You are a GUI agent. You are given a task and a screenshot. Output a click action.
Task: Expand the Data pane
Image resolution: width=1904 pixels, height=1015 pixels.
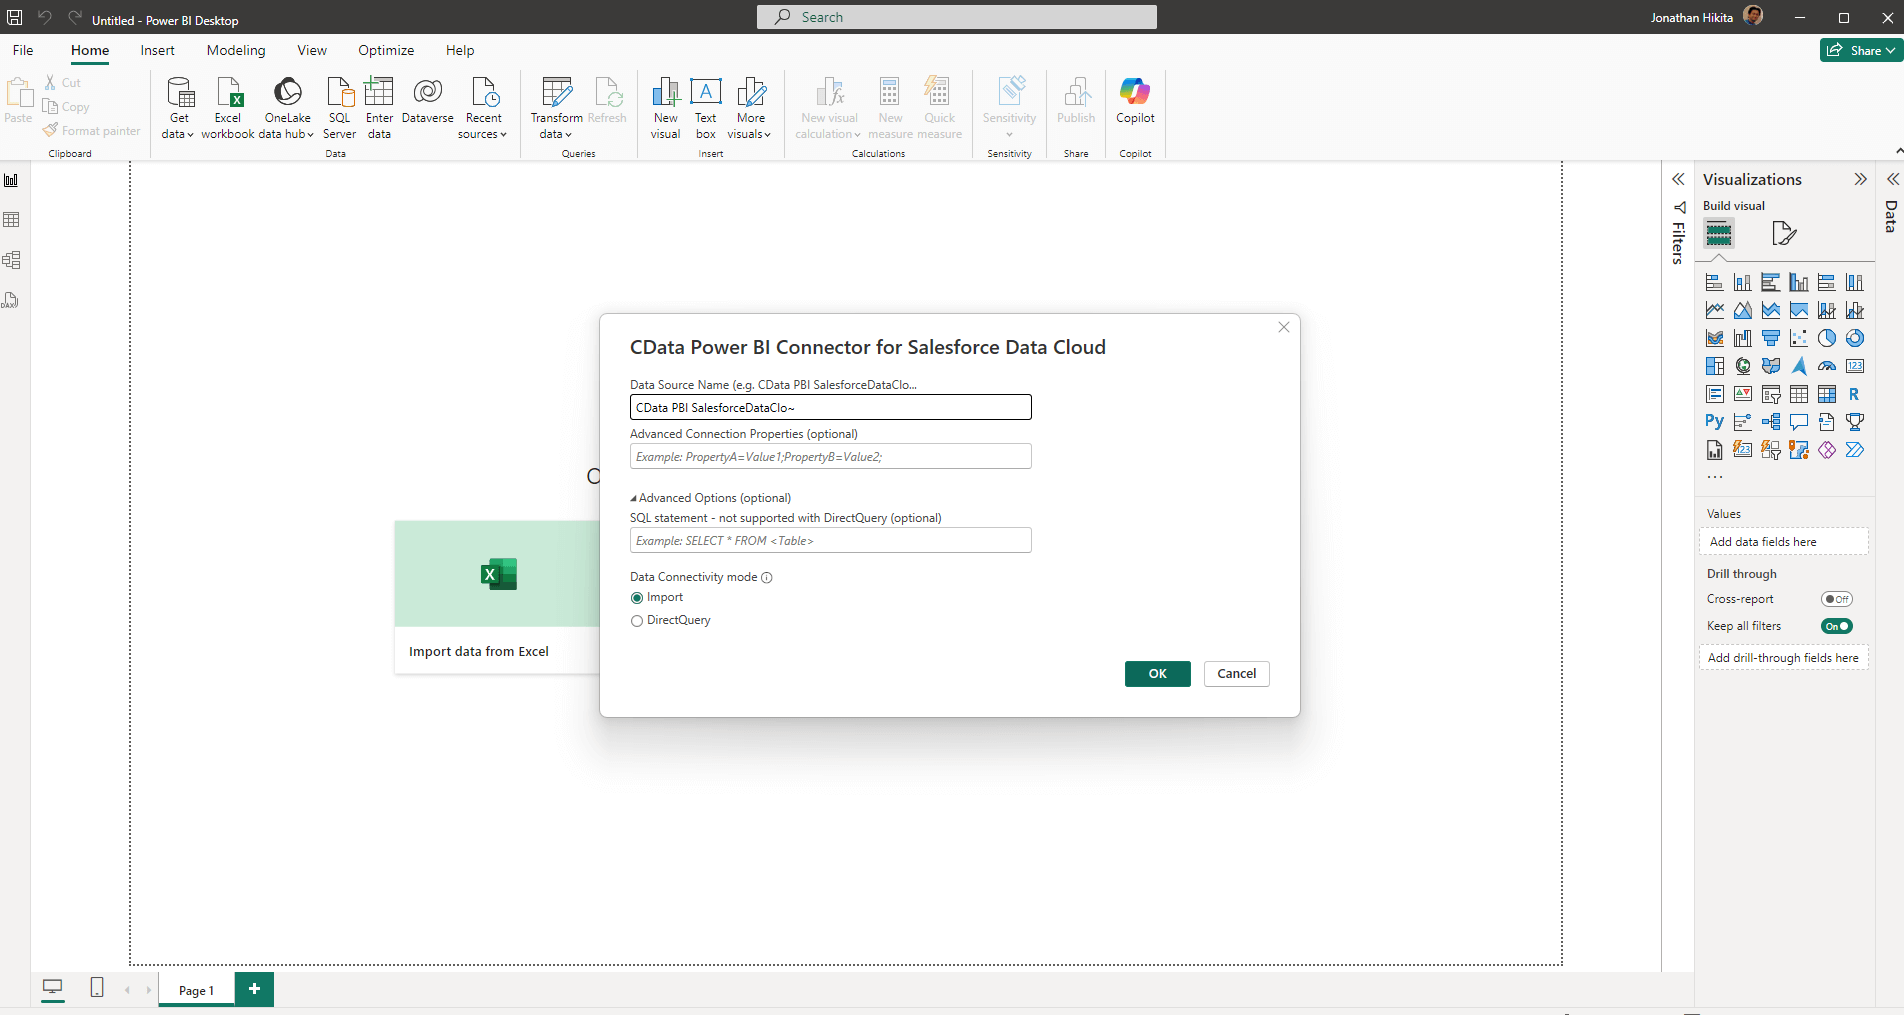tap(1893, 180)
